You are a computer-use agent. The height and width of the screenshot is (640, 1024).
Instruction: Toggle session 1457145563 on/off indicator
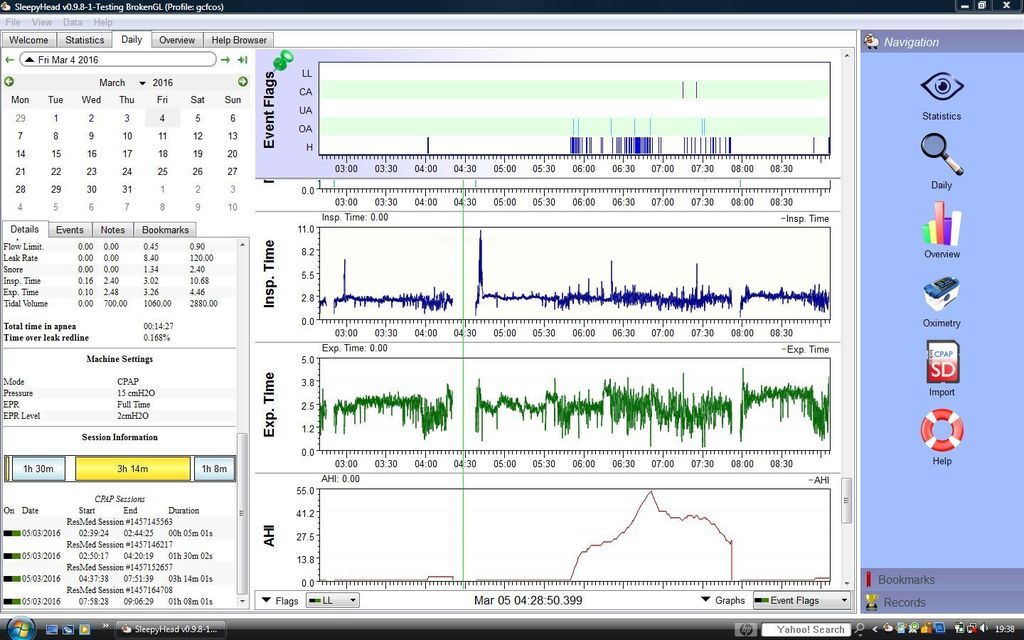(12, 534)
